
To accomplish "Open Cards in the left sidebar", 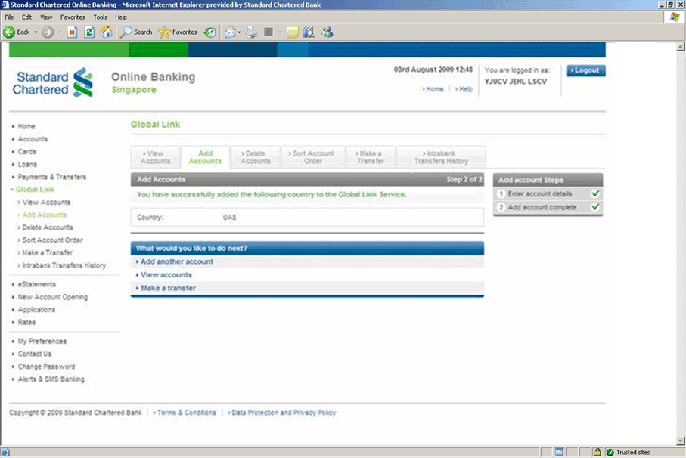I will coord(27,151).
